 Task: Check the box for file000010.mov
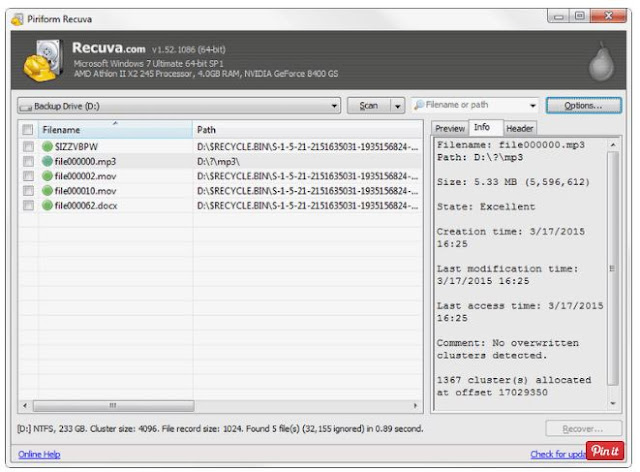click(x=28, y=191)
